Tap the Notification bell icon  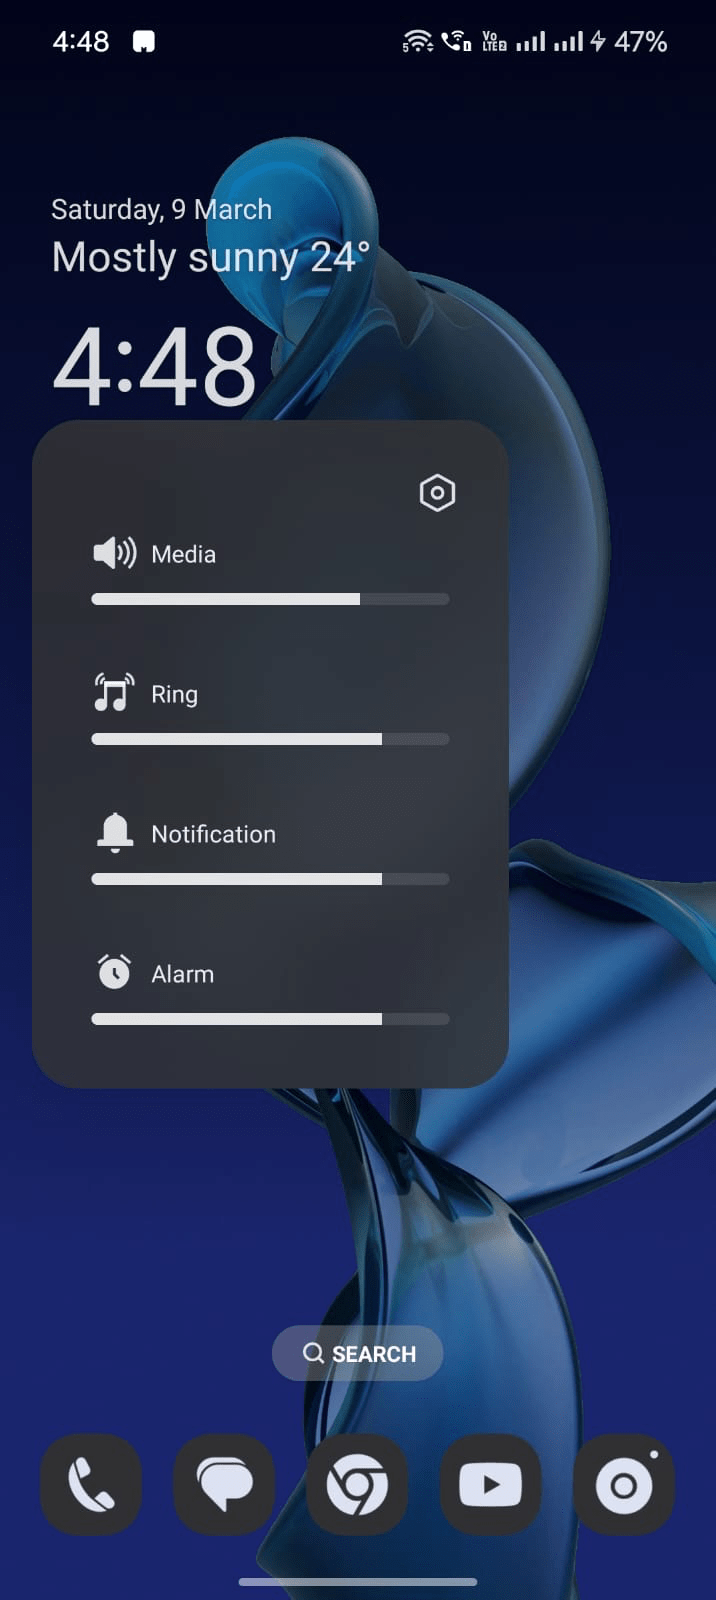pyautogui.click(x=115, y=832)
